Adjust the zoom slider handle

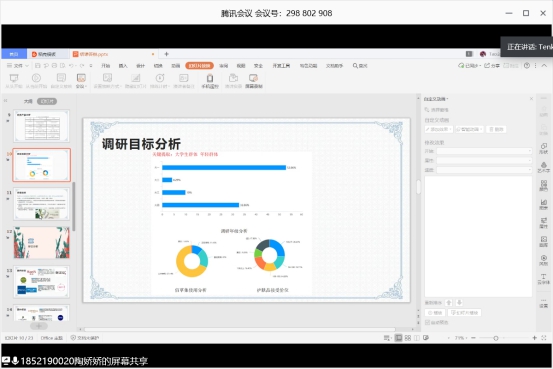pyautogui.click(x=496, y=338)
